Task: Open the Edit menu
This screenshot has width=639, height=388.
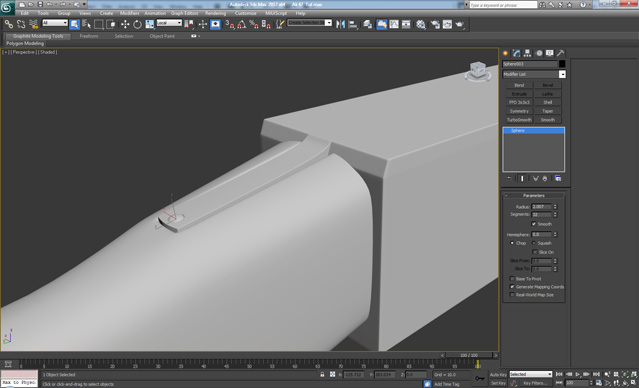Action: point(25,13)
